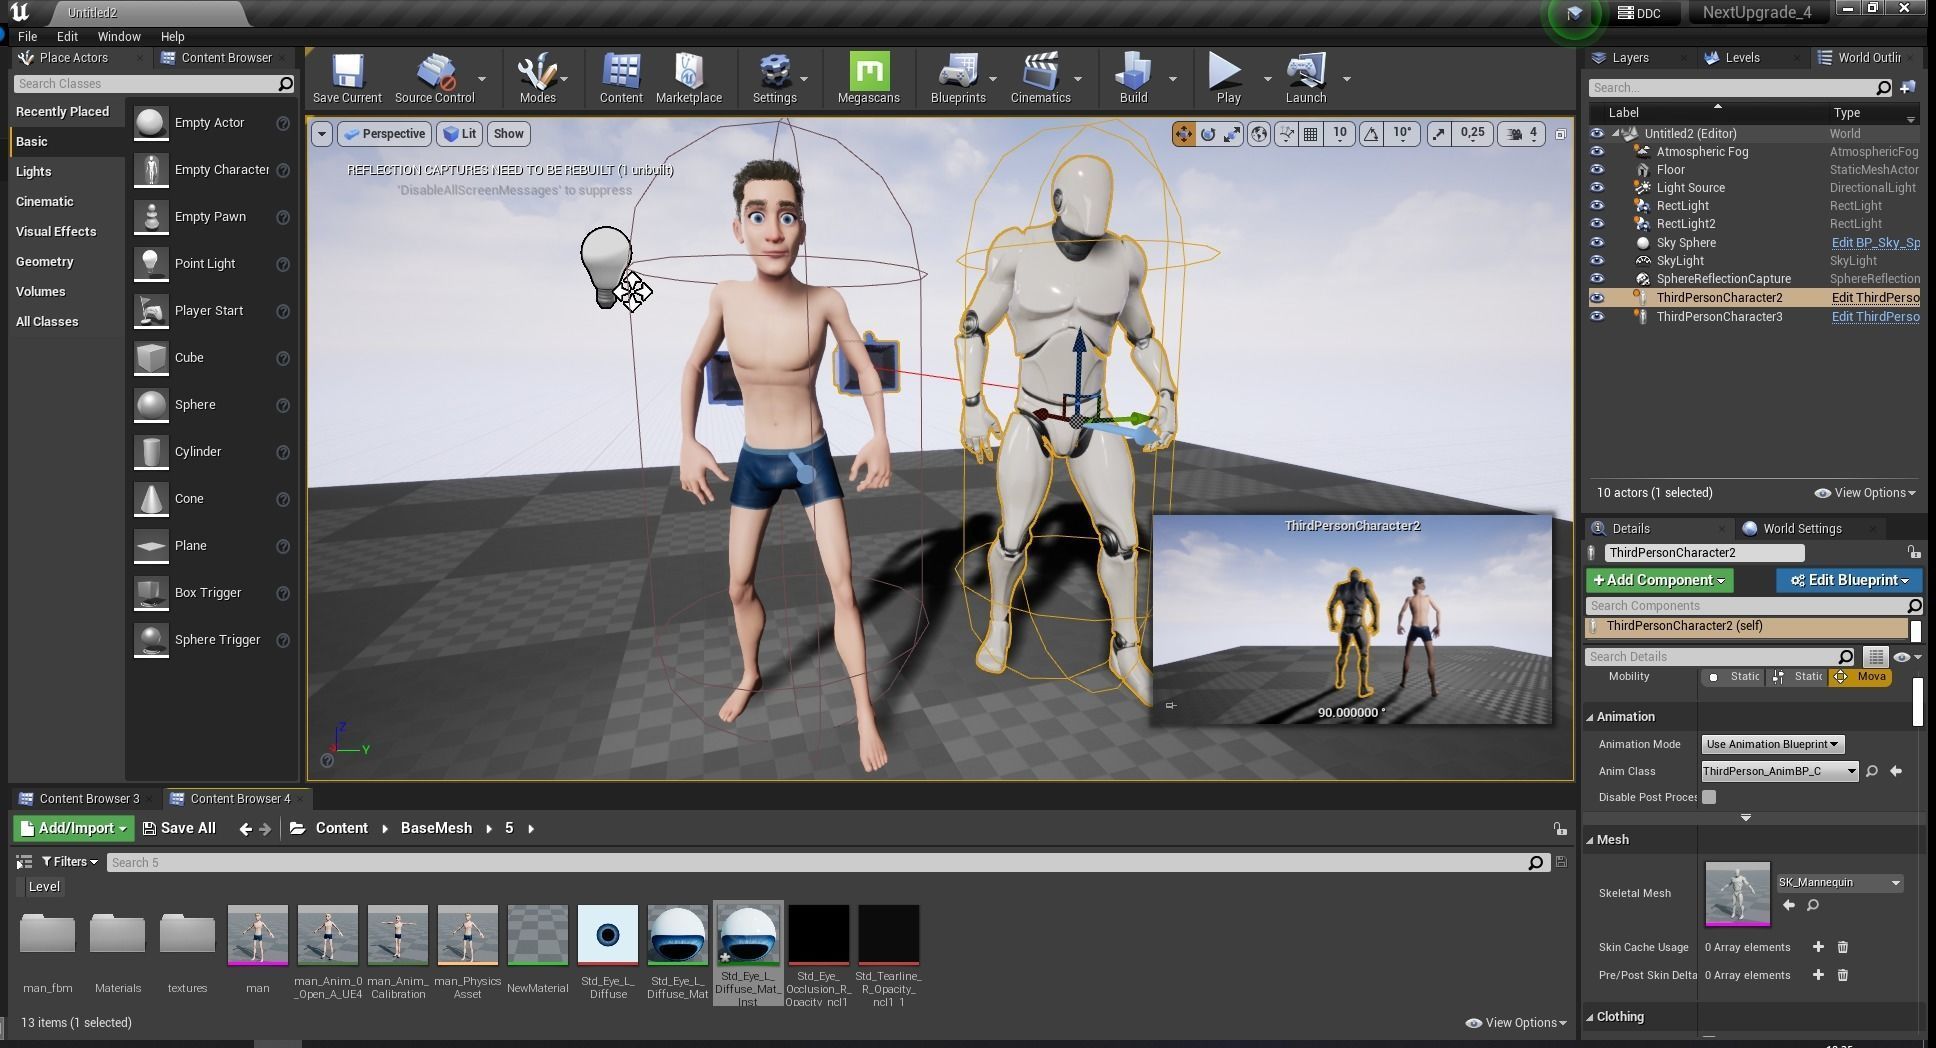Open the File menu
Image resolution: width=1936 pixels, height=1048 pixels.
coord(27,36)
